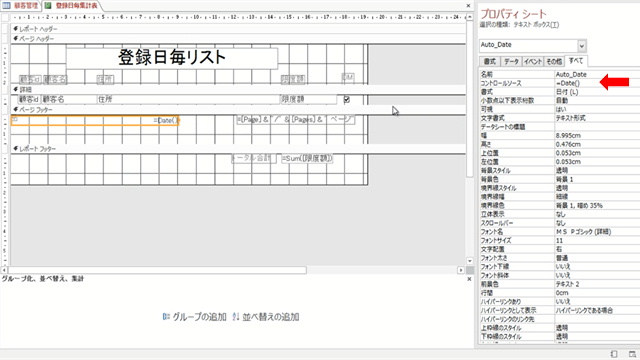Select the DM label in the page header
Screen dimensions: 640x360
[348, 77]
